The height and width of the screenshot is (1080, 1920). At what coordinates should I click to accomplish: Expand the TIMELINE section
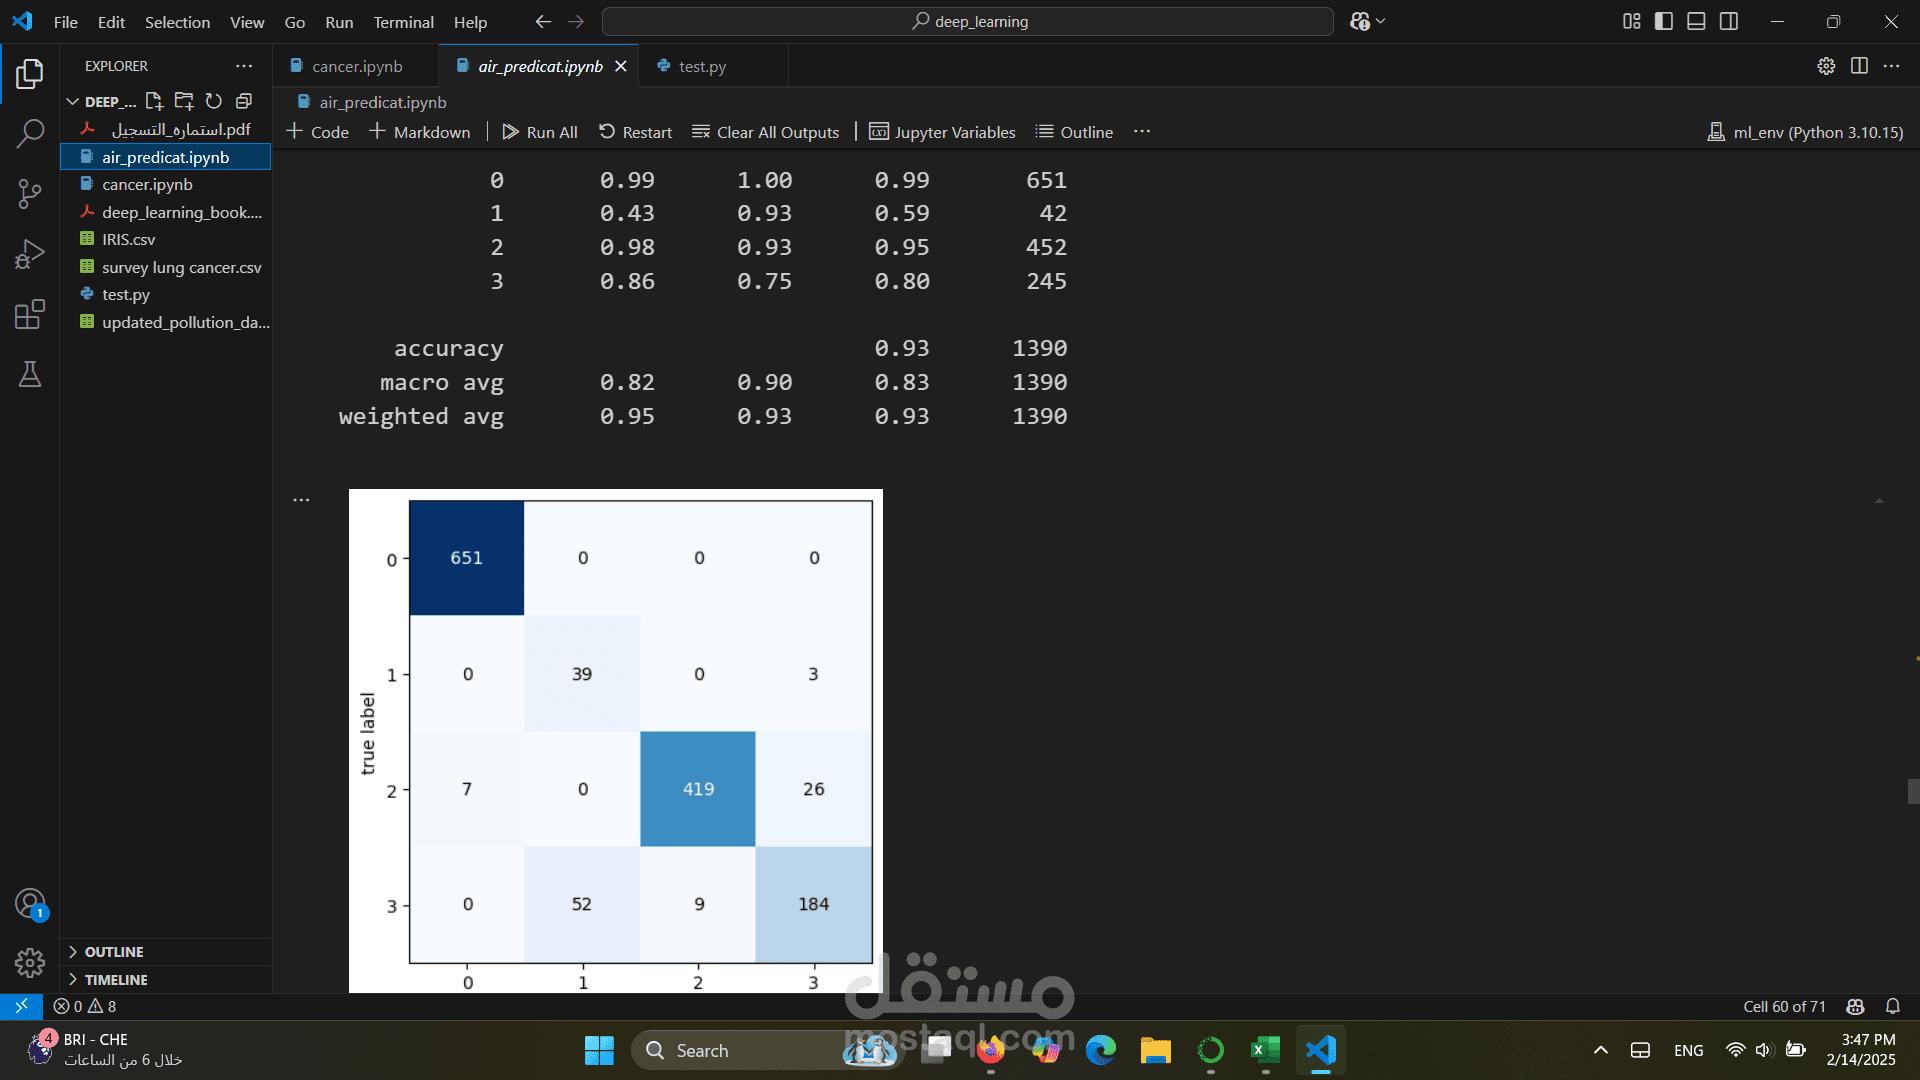click(x=116, y=980)
